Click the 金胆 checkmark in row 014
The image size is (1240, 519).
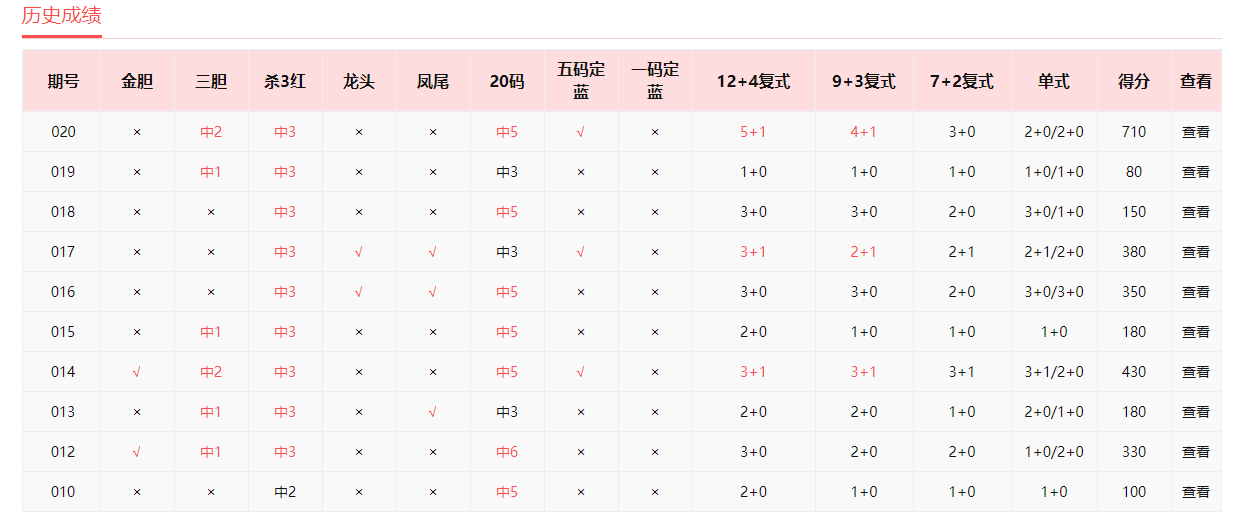point(137,372)
